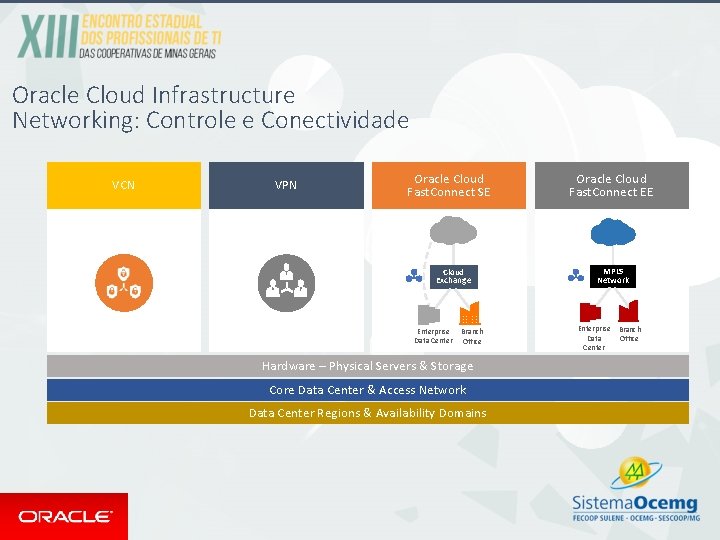
Task: Click the Data Center Regions & Availability Domains bar
Action: [x=368, y=413]
